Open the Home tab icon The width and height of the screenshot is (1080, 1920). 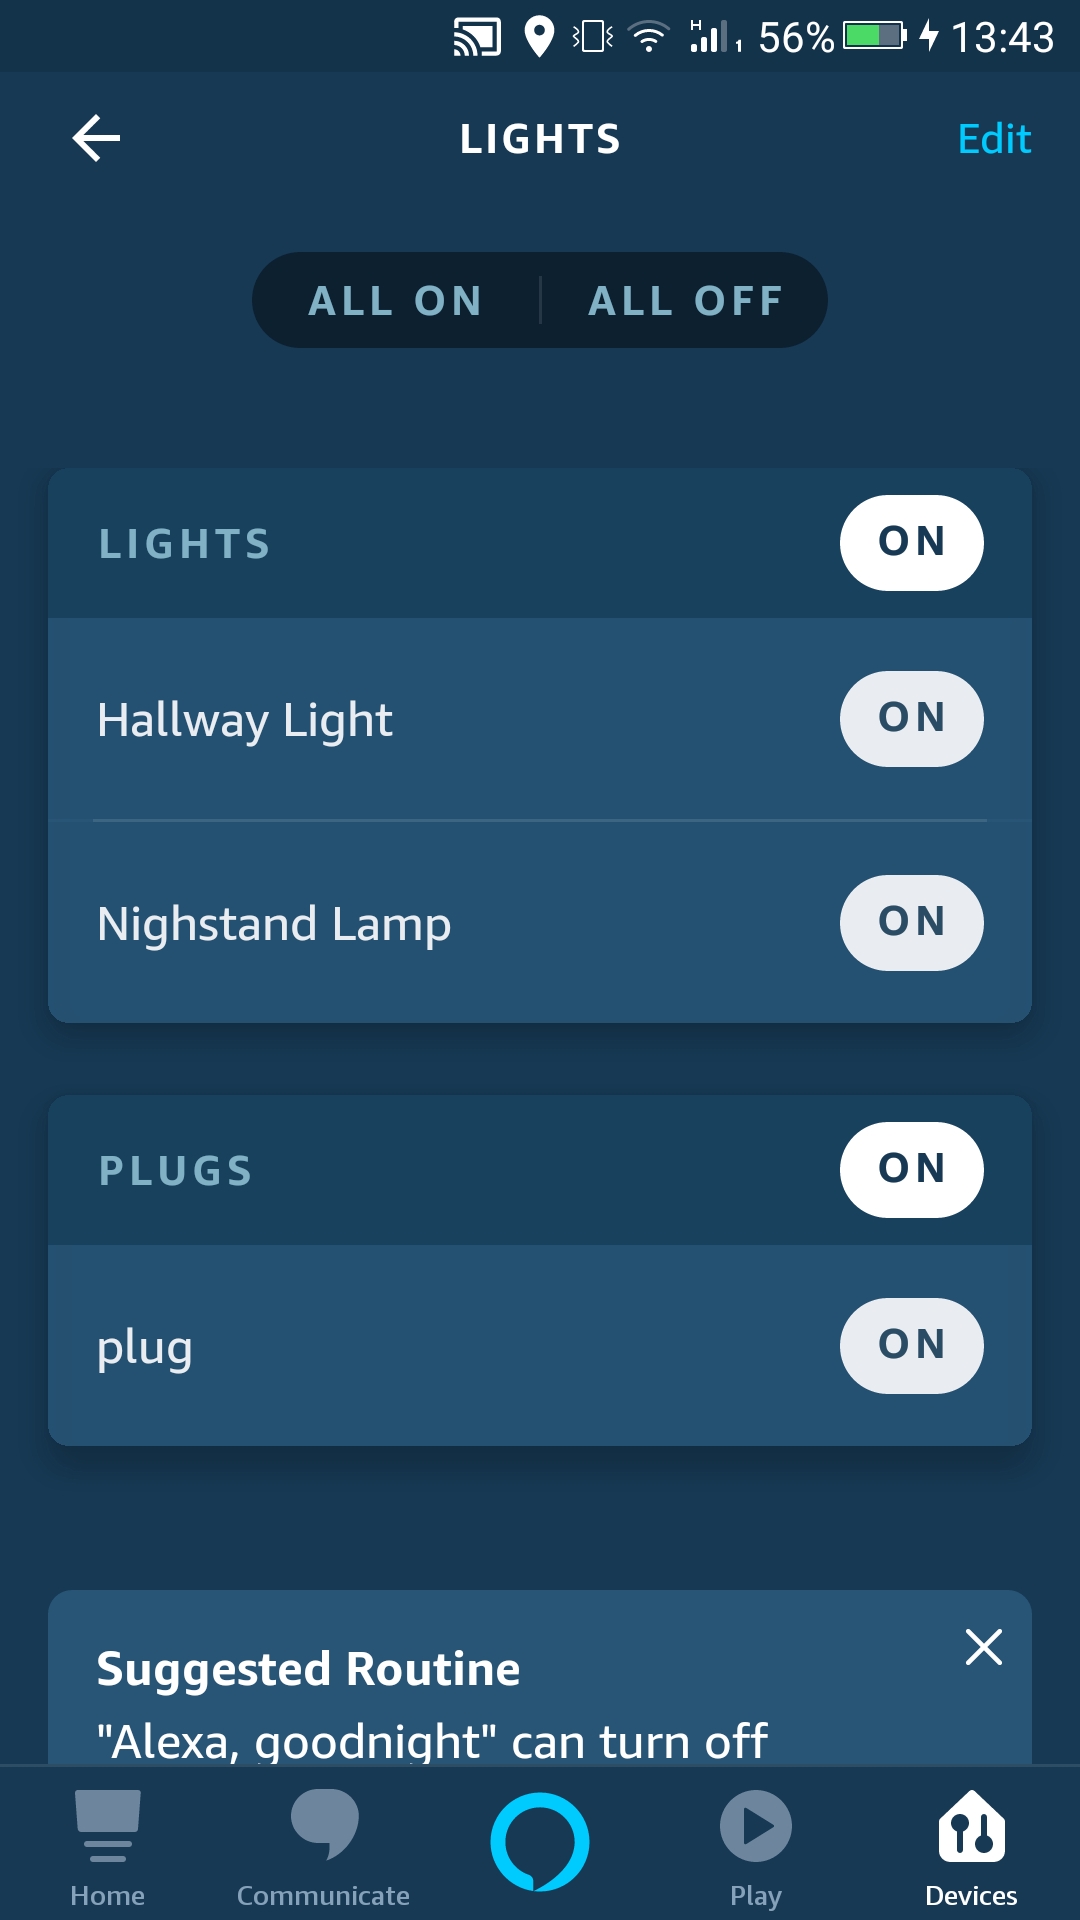pyautogui.click(x=107, y=1826)
